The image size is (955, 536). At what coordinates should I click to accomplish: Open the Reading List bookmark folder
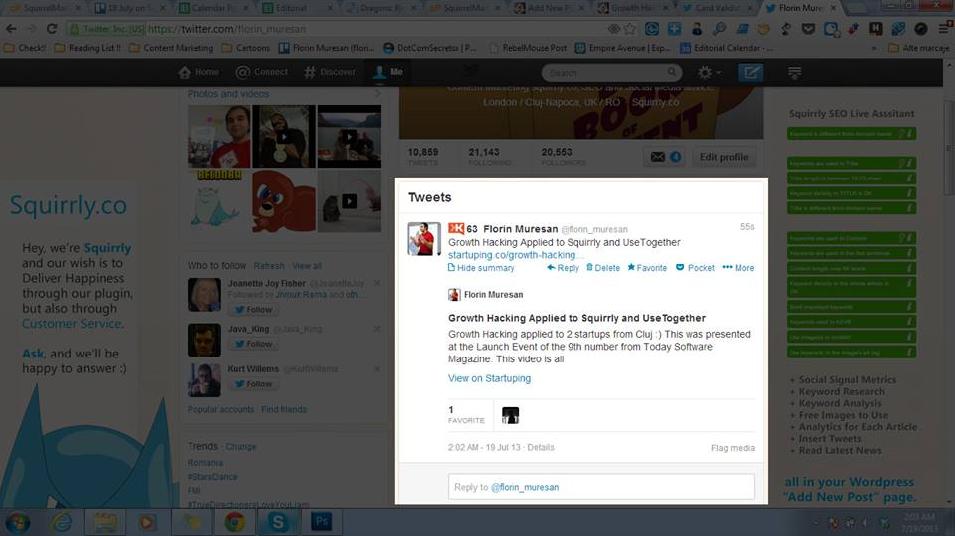coord(88,48)
